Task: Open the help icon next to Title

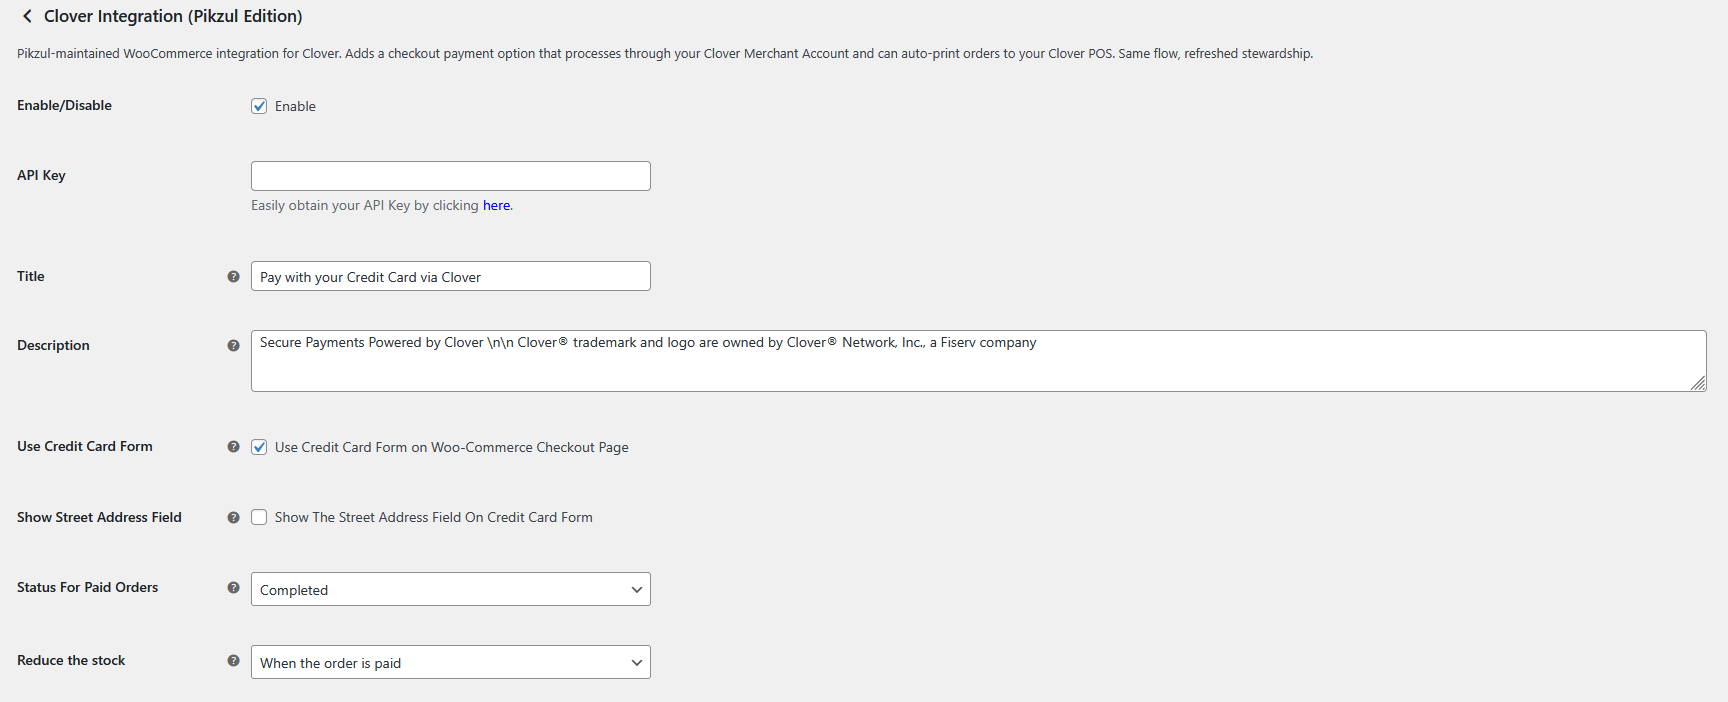Action: coord(233,276)
